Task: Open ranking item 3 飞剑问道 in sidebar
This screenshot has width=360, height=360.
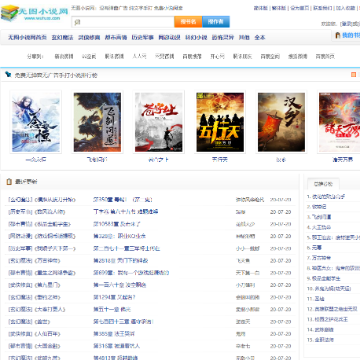Action: pyautogui.click(x=322, y=217)
